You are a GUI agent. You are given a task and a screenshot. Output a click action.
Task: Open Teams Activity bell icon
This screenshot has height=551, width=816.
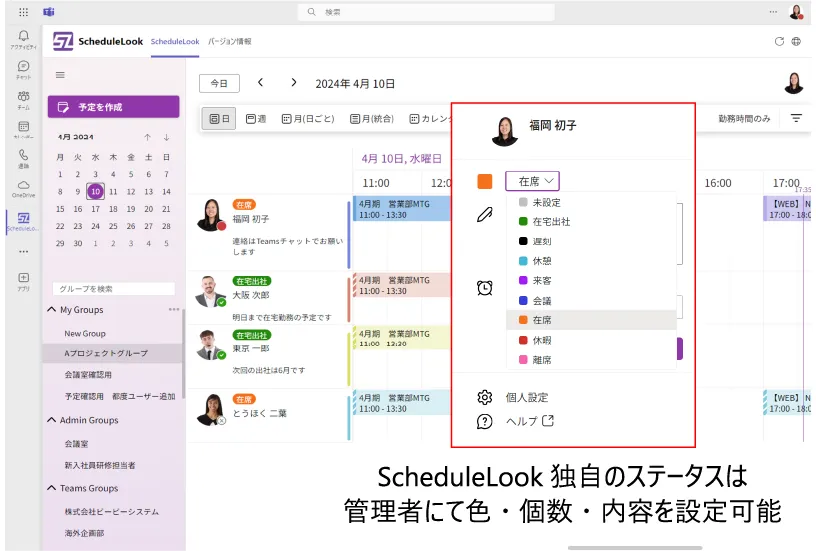point(23,36)
